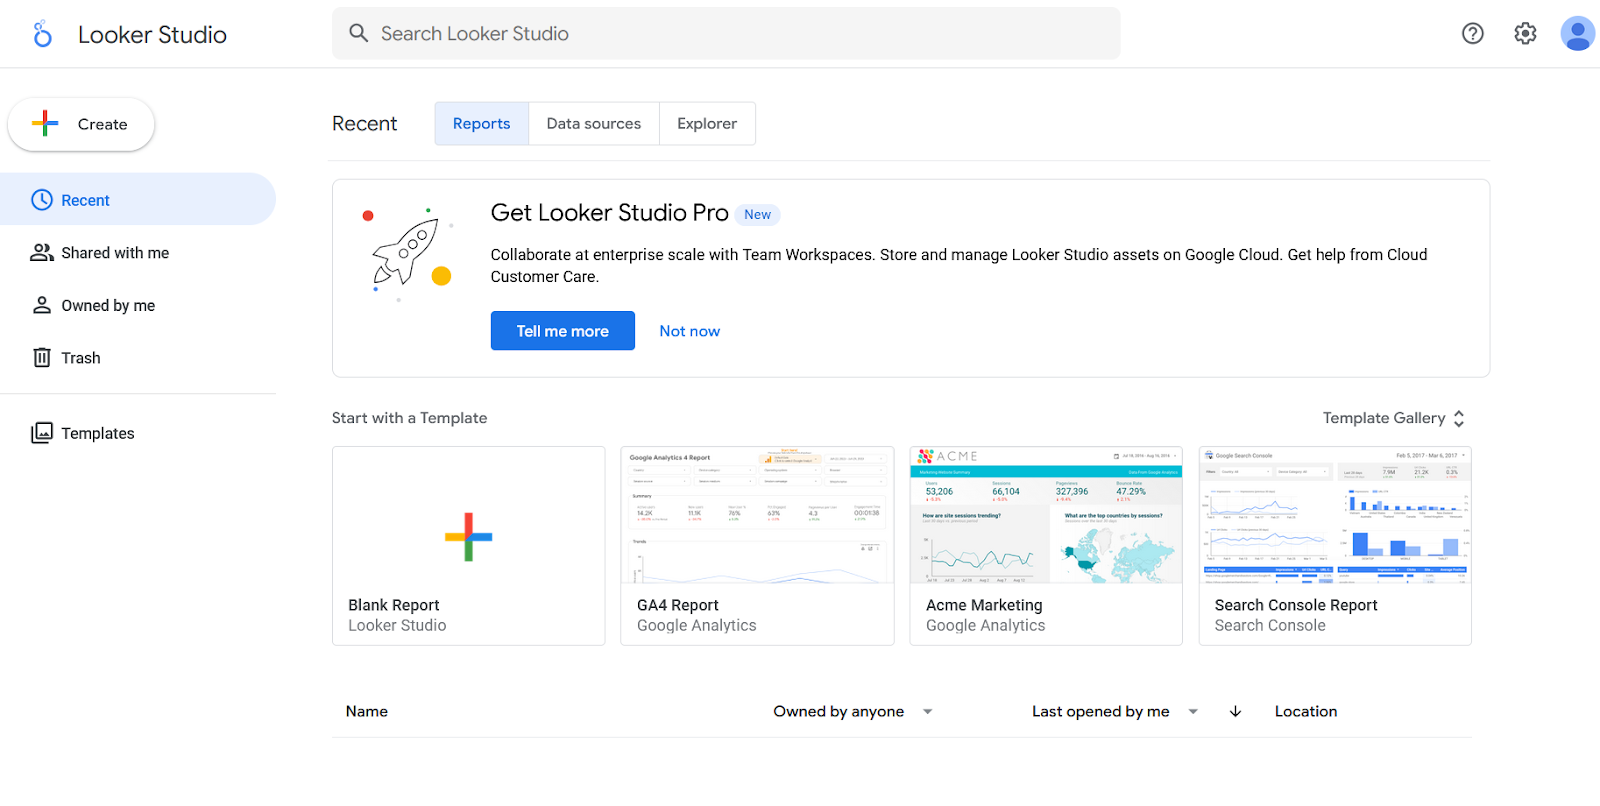Click the Name column header

[367, 711]
